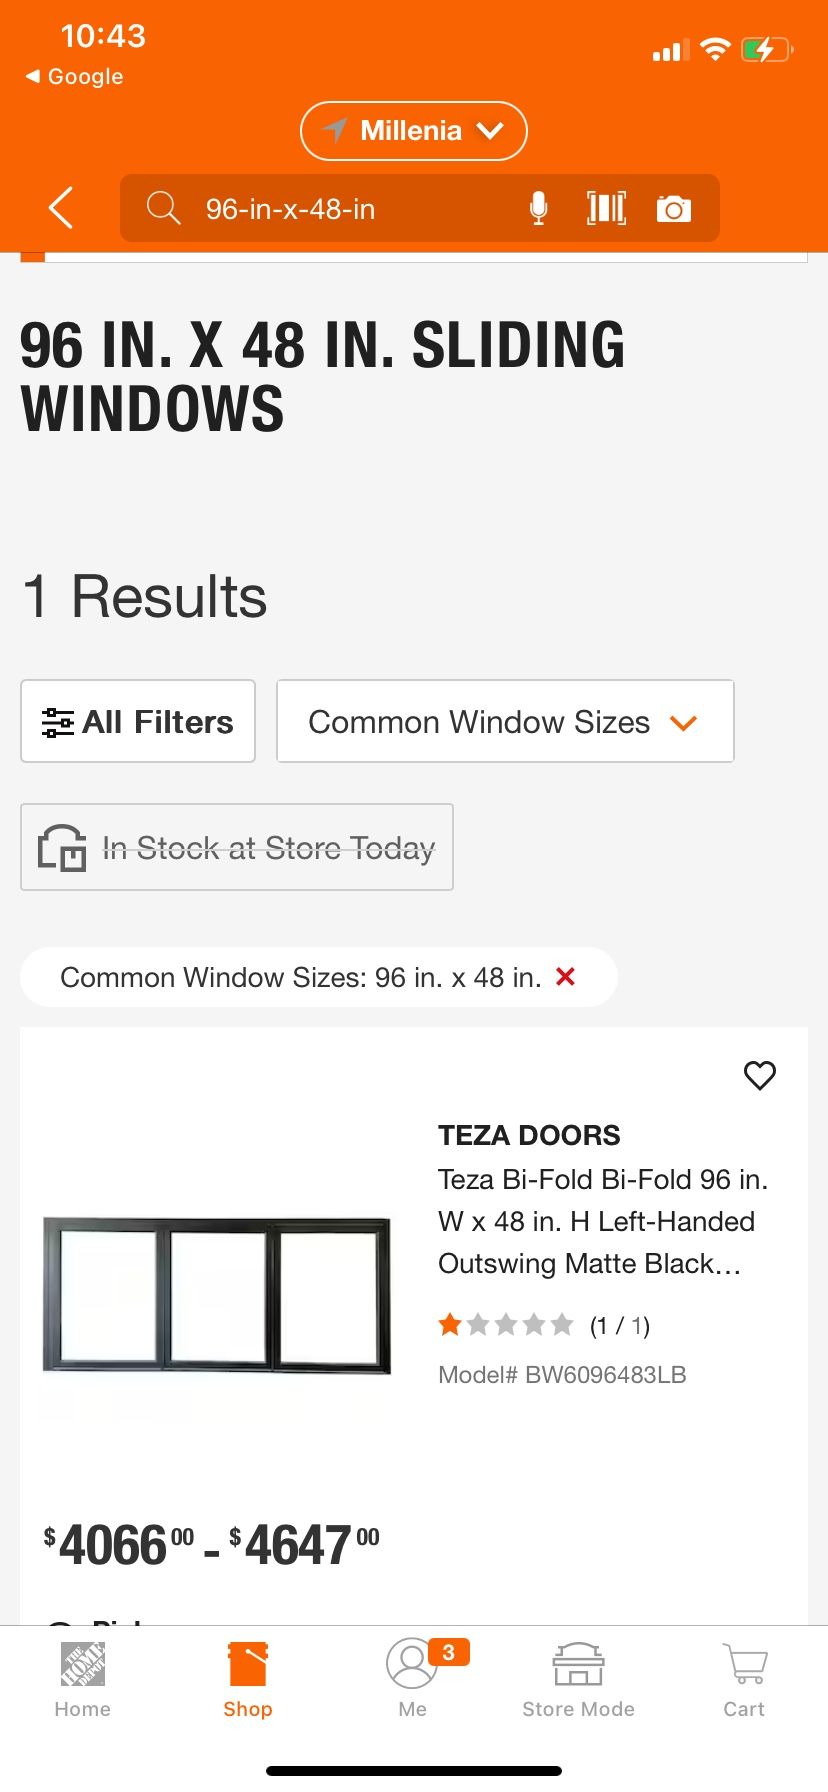The height and width of the screenshot is (1792, 828).
Task: Enter Store Mode tab
Action: click(x=578, y=1679)
